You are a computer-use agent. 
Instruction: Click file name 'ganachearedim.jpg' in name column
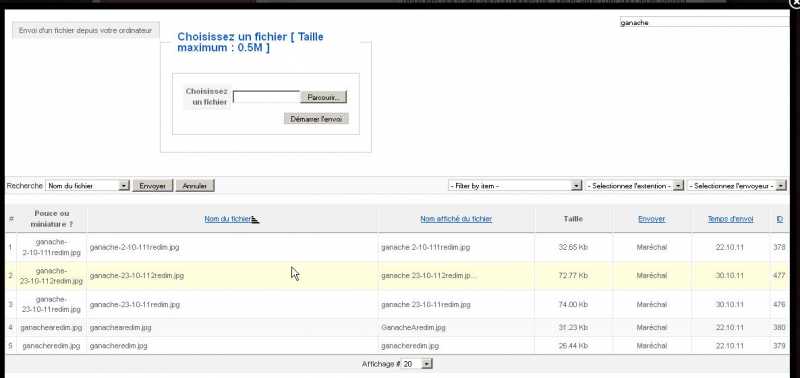(x=120, y=327)
